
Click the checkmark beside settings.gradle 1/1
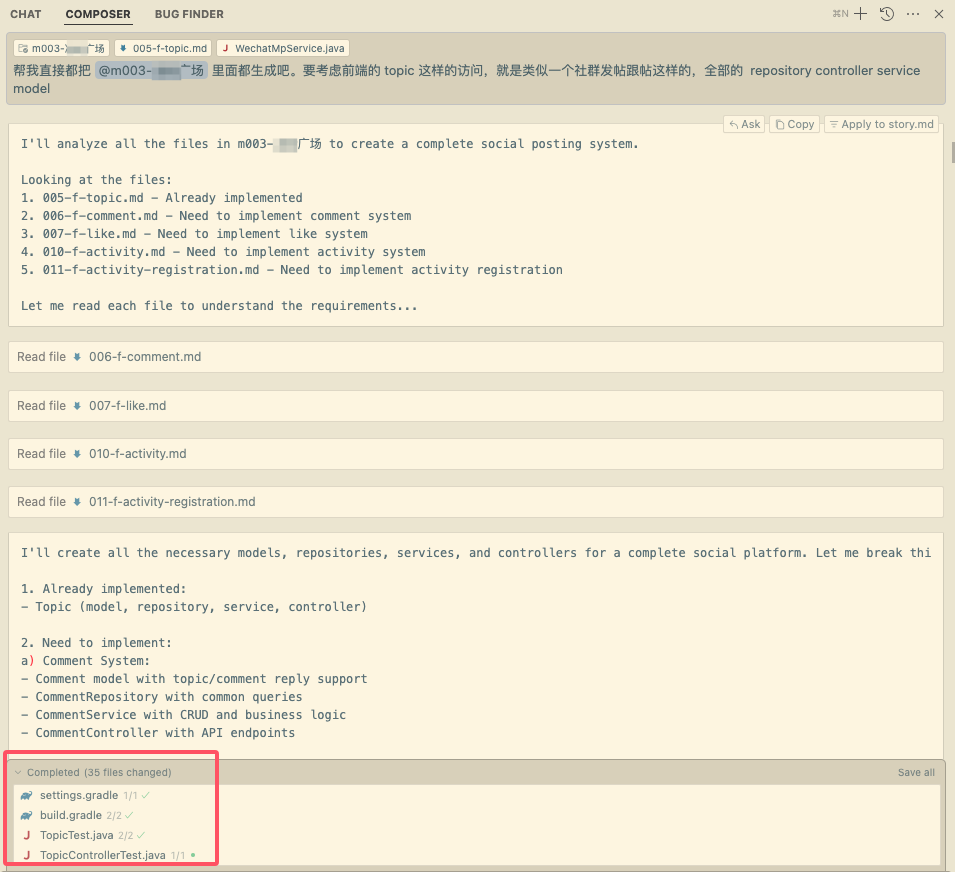(146, 795)
